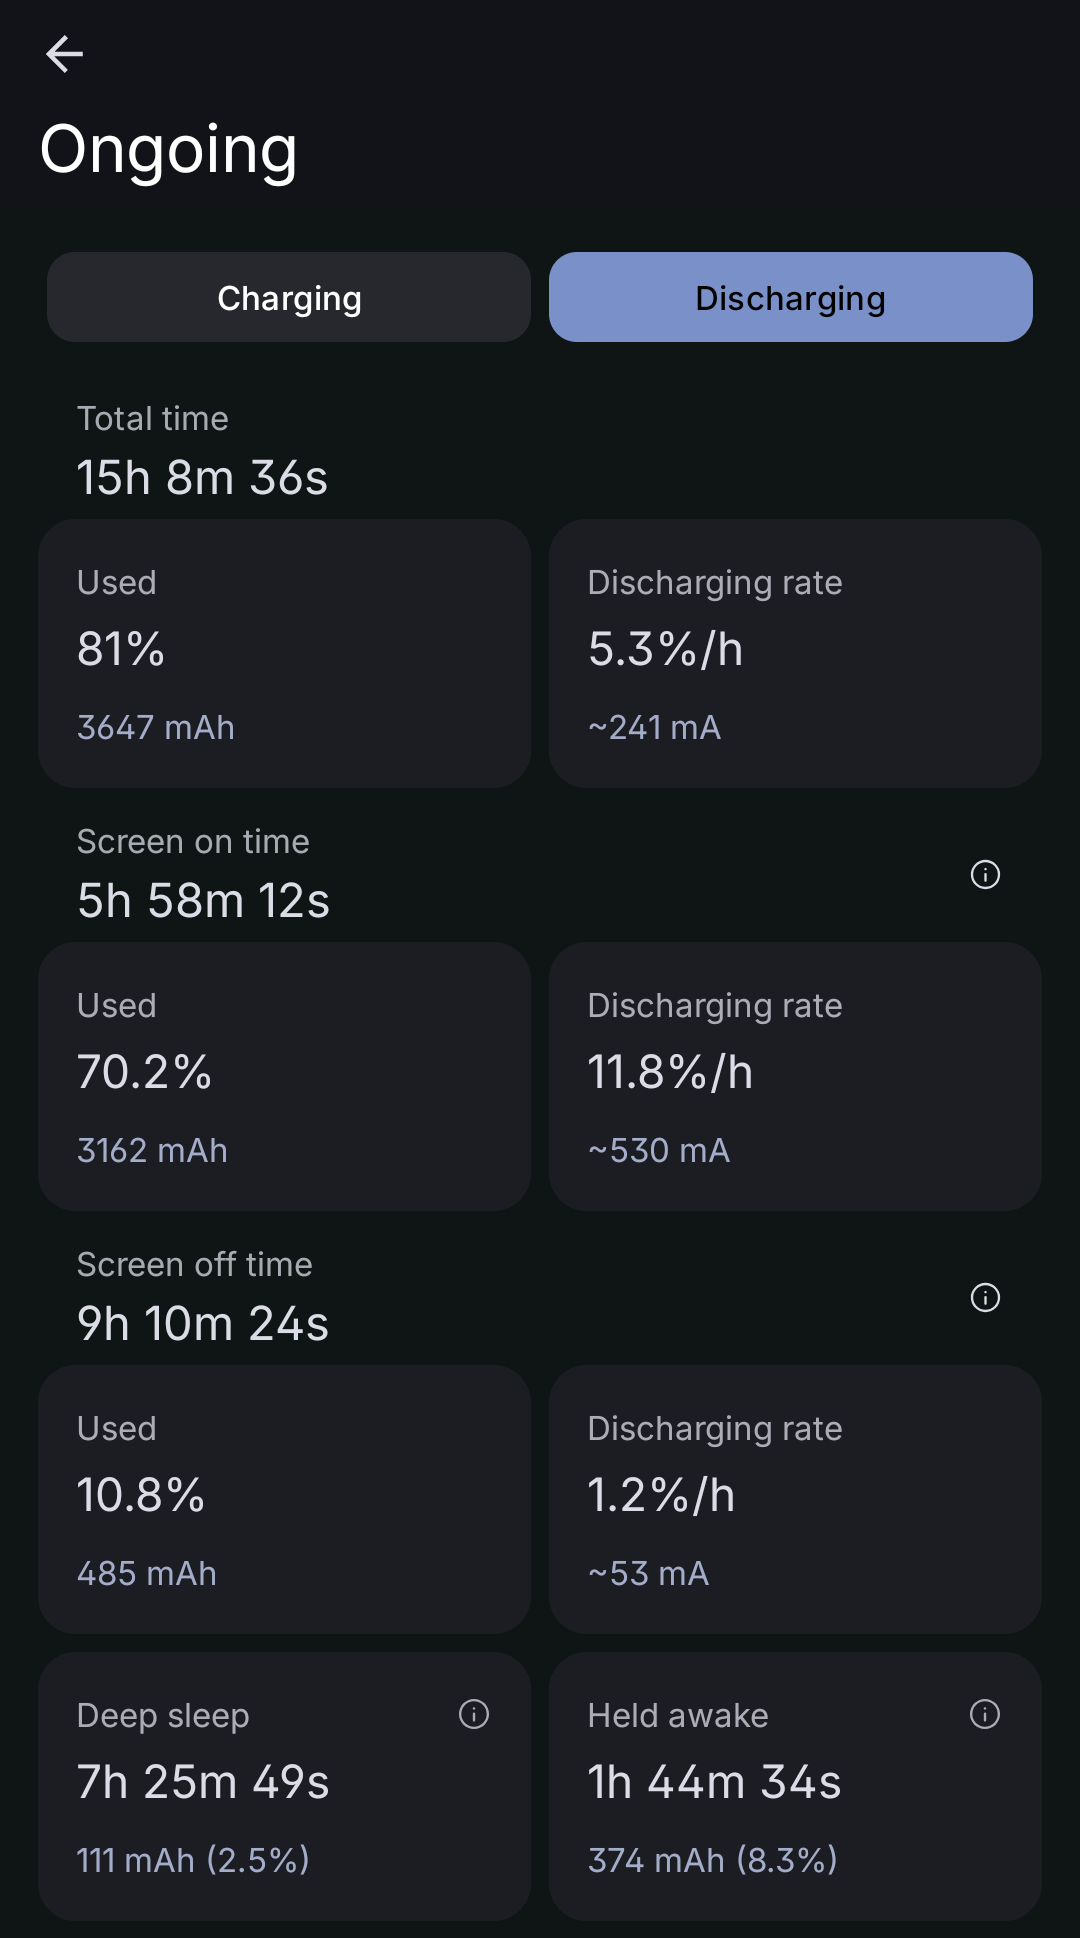Tap the Ongoing page title
The image size is (1080, 1938).
click(169, 150)
